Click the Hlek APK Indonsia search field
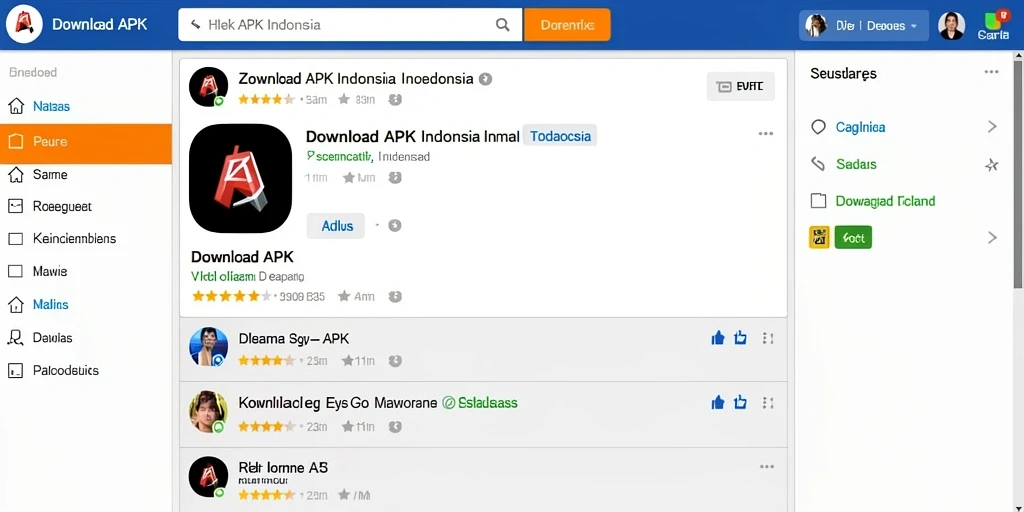 [x=350, y=25]
